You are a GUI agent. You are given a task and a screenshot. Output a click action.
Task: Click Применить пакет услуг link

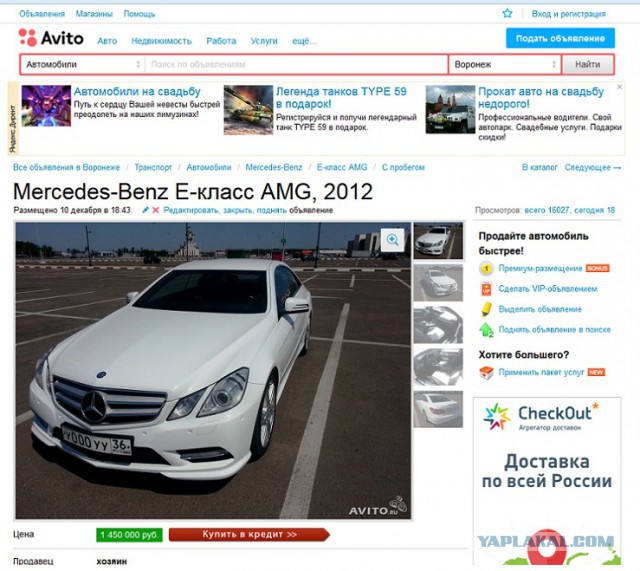click(x=541, y=372)
